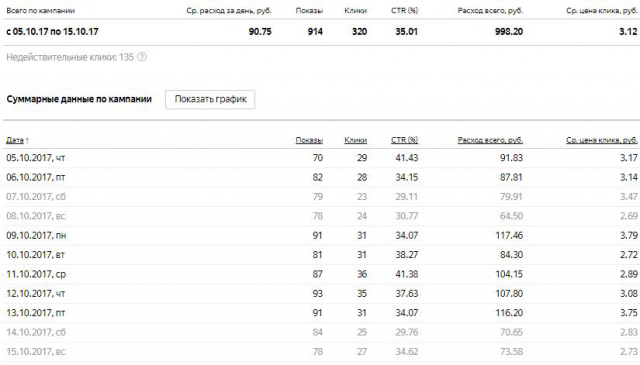Screen dimensions: 640x365
Task: Select the 13.10.2017, пт row
Action: 322,313
